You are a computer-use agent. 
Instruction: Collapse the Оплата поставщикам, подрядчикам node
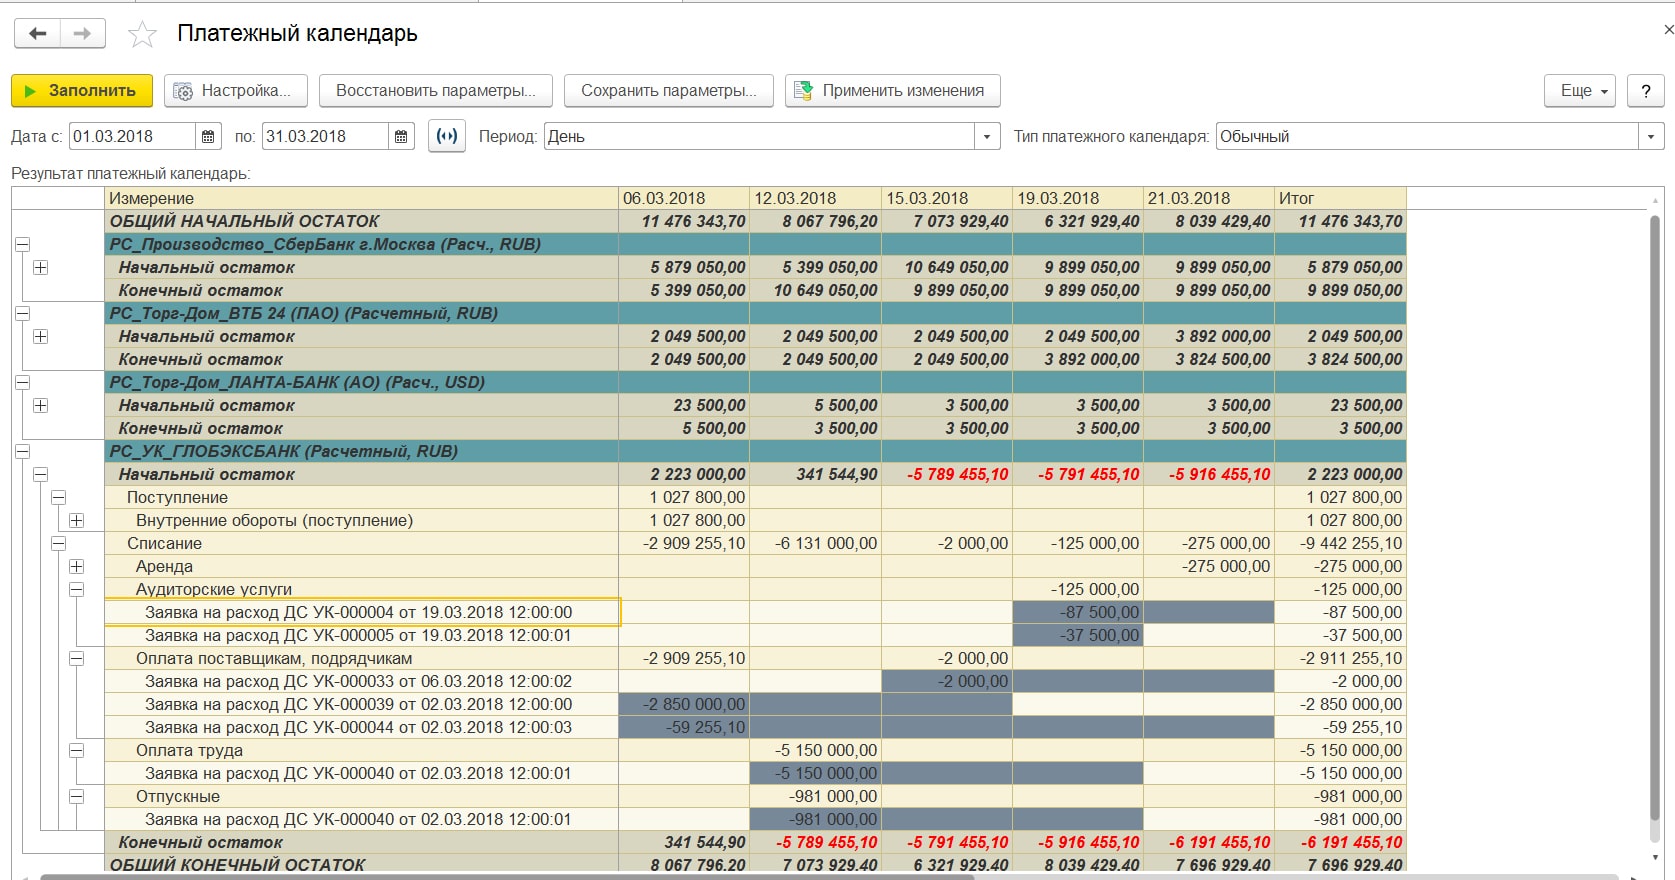pos(76,658)
